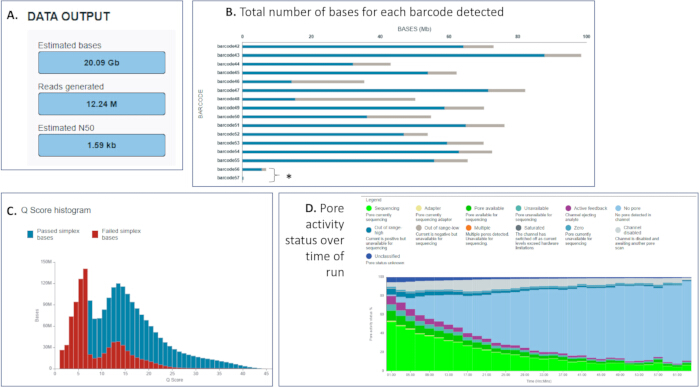Click the Pore available legend color dot
This screenshot has width=700, height=387.
[x=468, y=208]
